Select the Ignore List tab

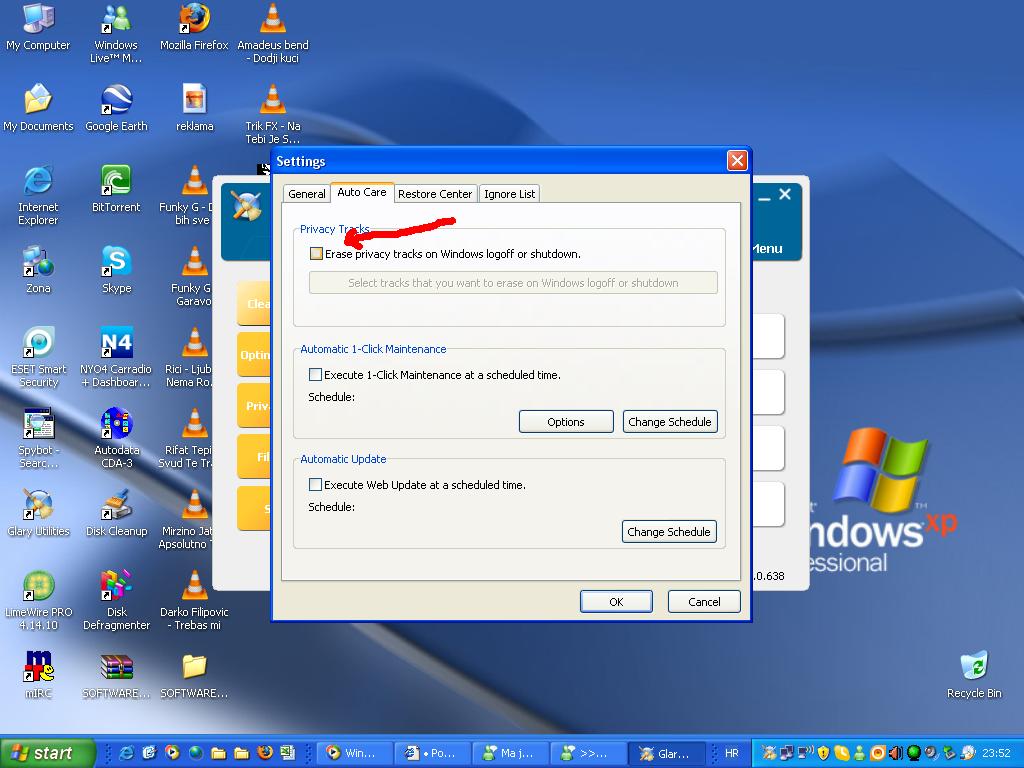point(510,194)
